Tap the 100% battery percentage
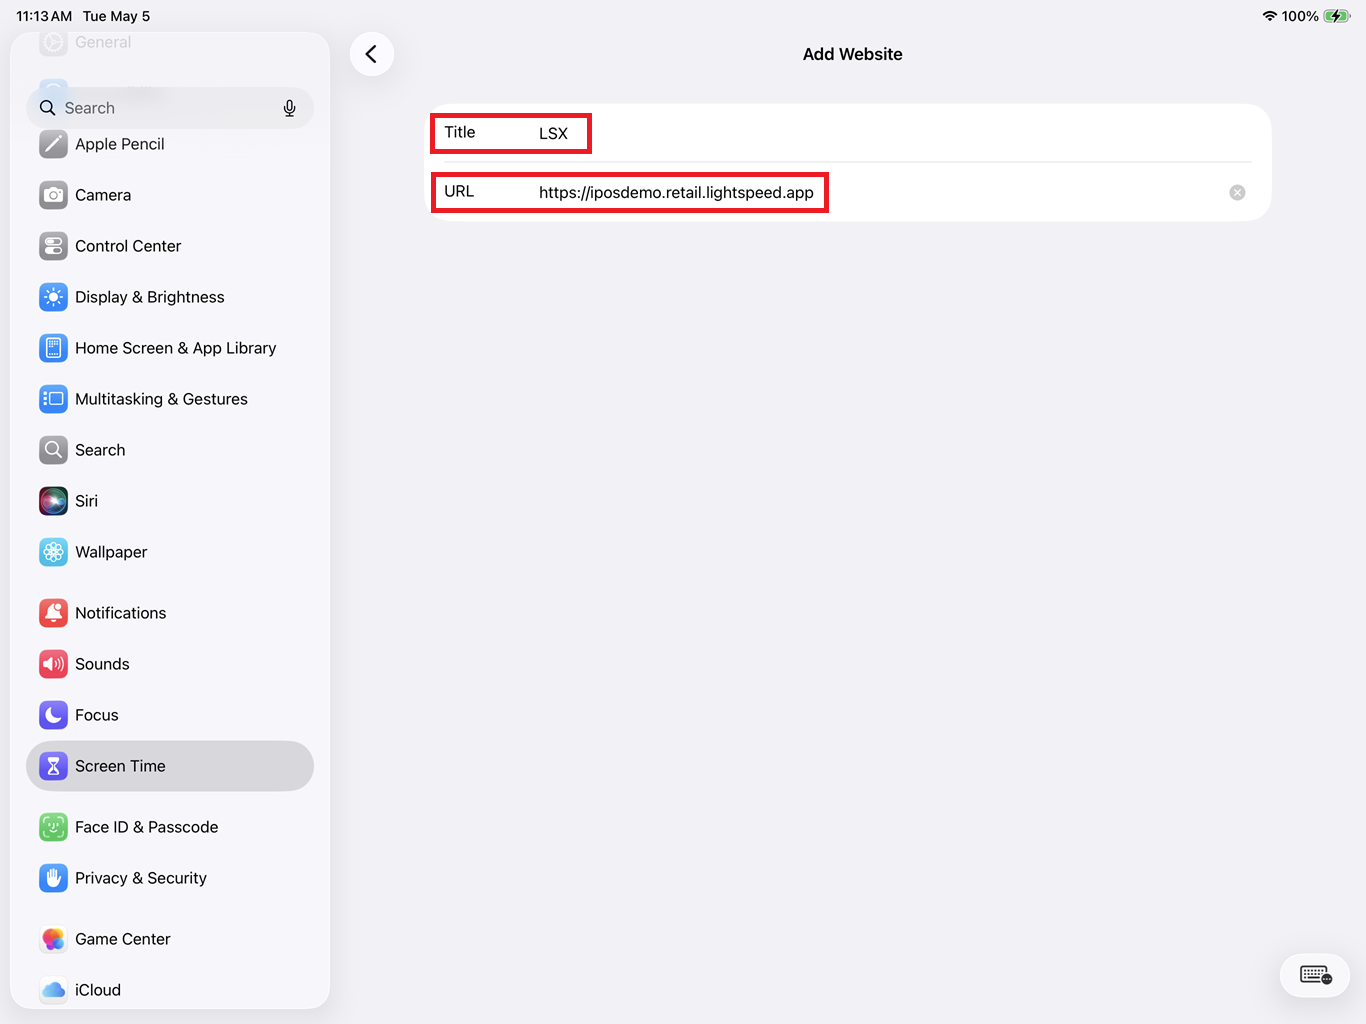This screenshot has width=1366, height=1024. (1300, 16)
